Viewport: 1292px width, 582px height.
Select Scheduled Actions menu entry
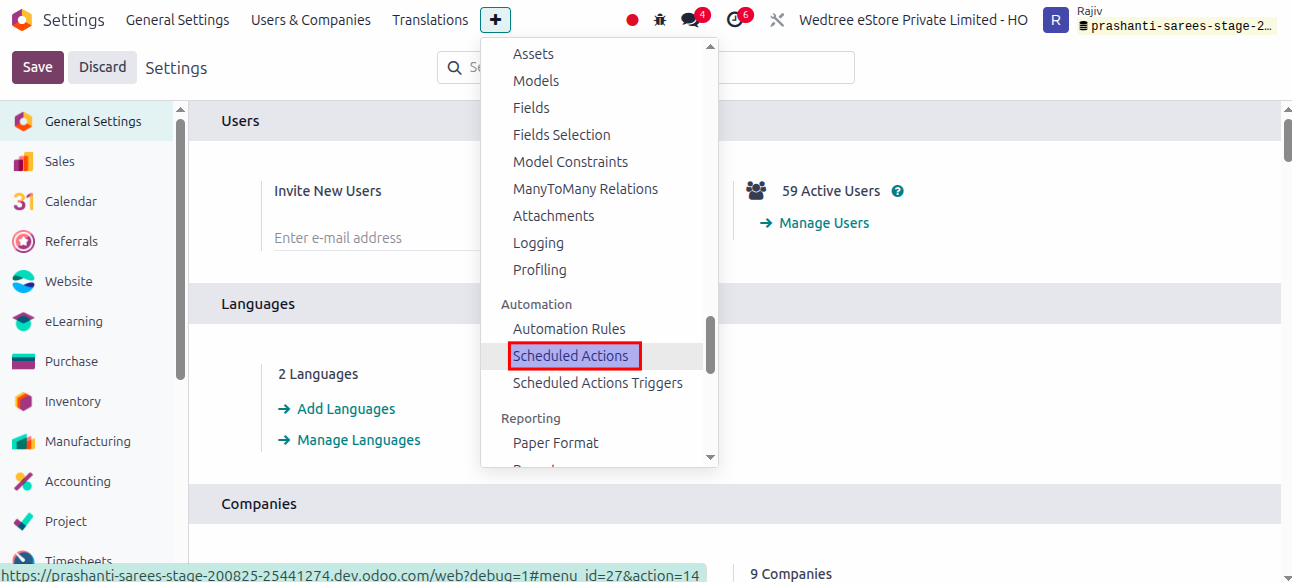tap(571, 356)
